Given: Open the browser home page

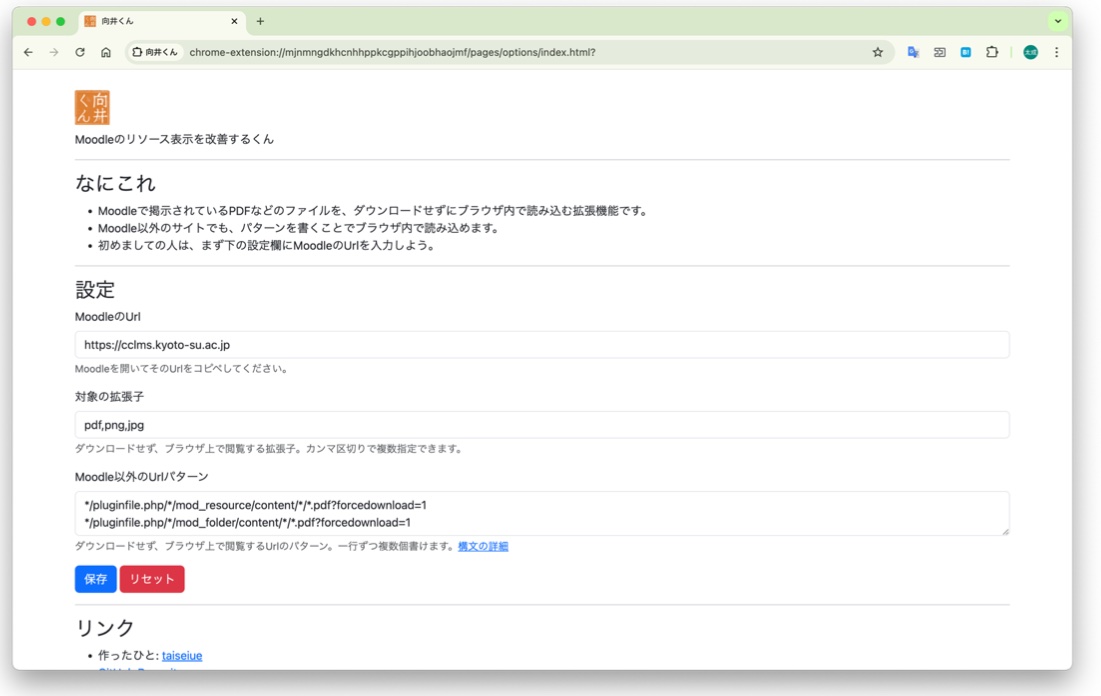Looking at the screenshot, I should 106,52.
